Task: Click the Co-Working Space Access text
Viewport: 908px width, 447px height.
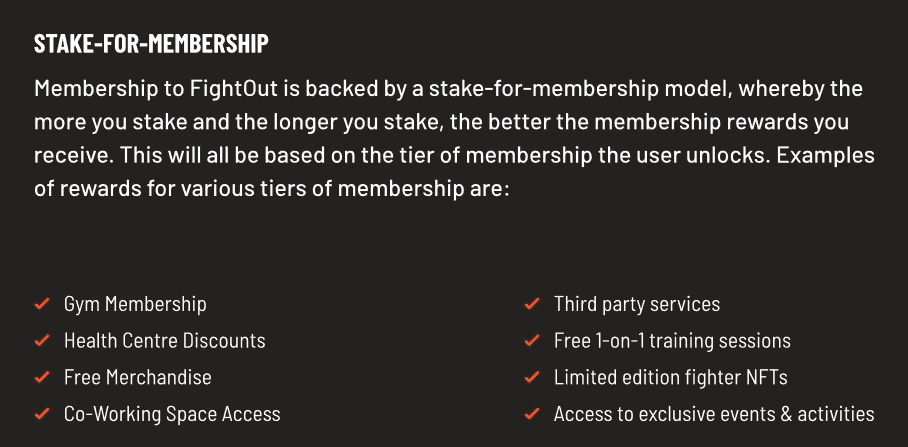Action: [172, 414]
